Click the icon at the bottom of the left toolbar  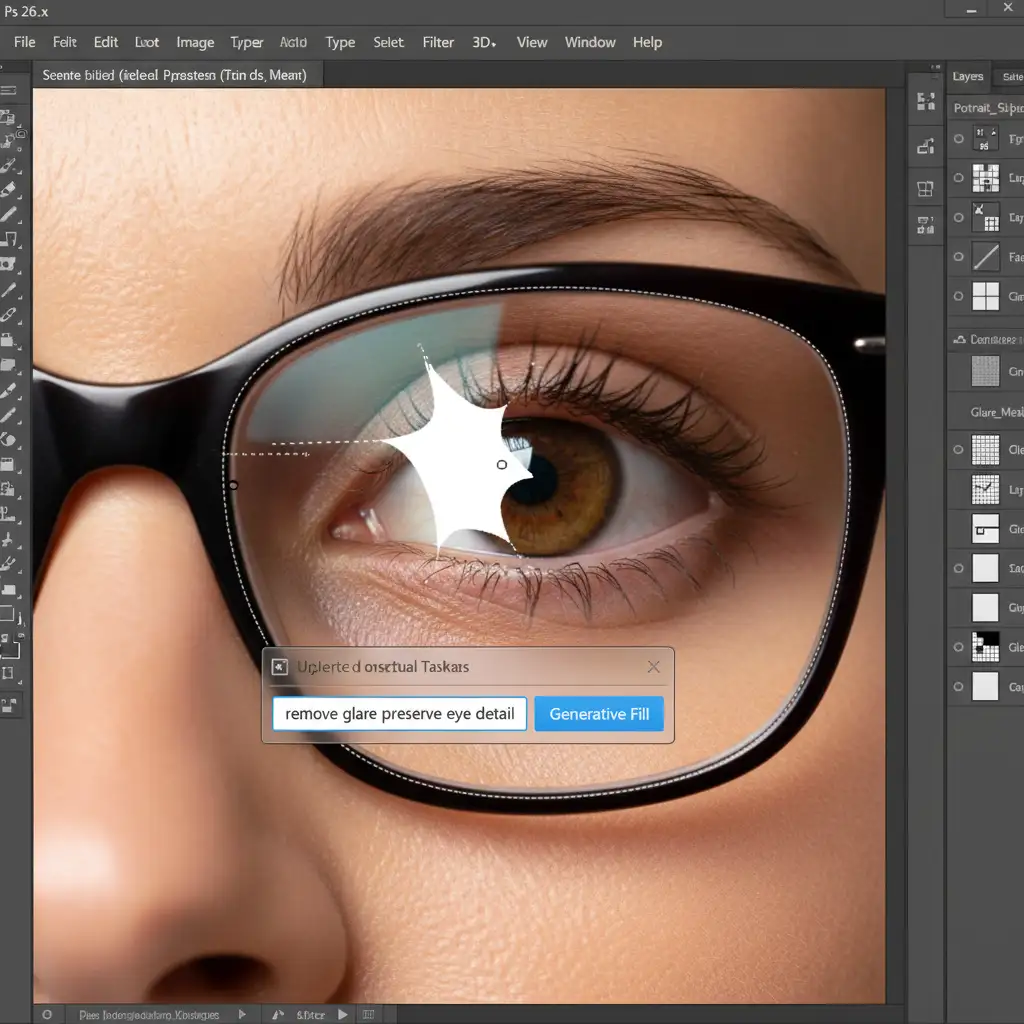pos(9,706)
